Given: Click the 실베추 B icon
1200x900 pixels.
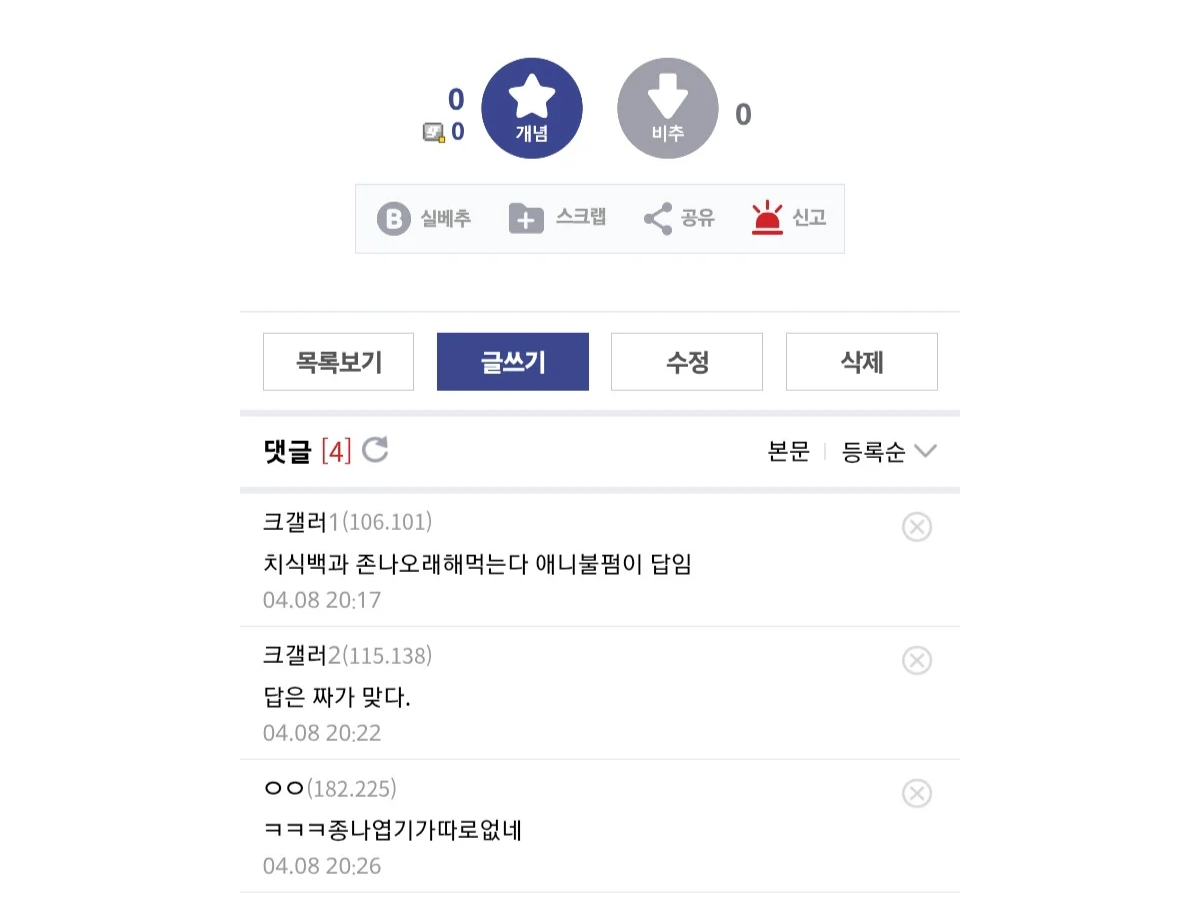Looking at the screenshot, I should pos(394,219).
